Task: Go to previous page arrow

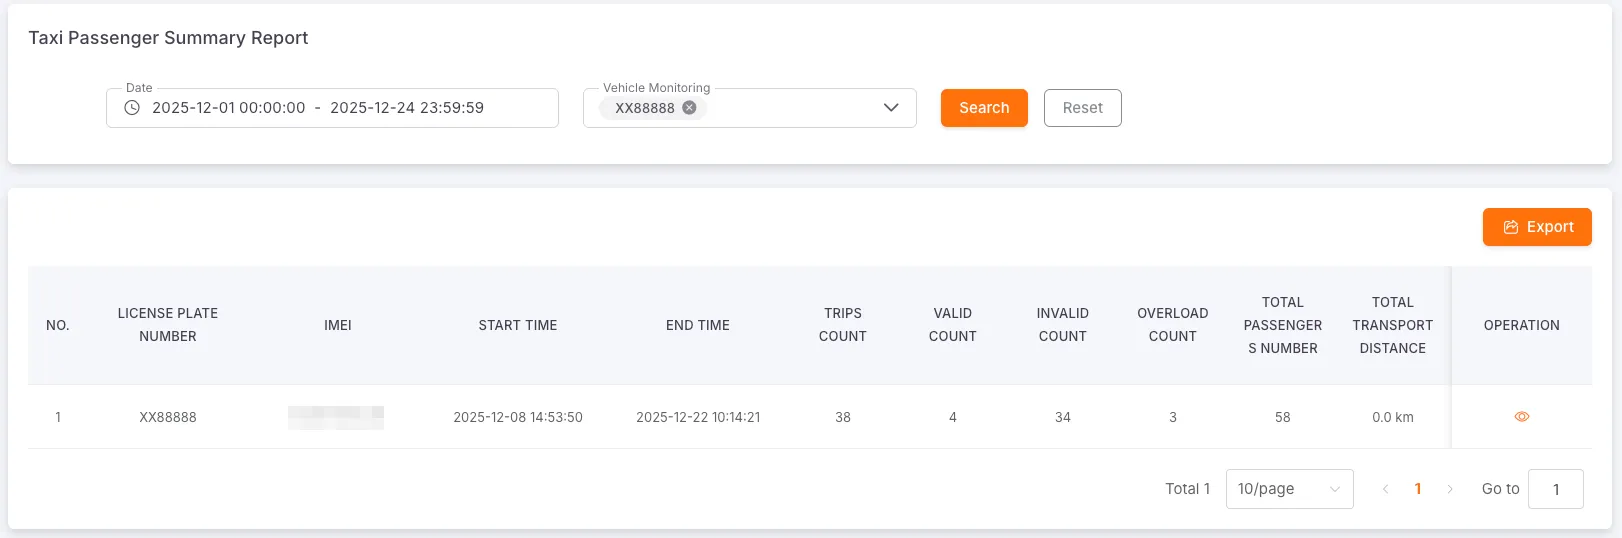Action: [1385, 489]
